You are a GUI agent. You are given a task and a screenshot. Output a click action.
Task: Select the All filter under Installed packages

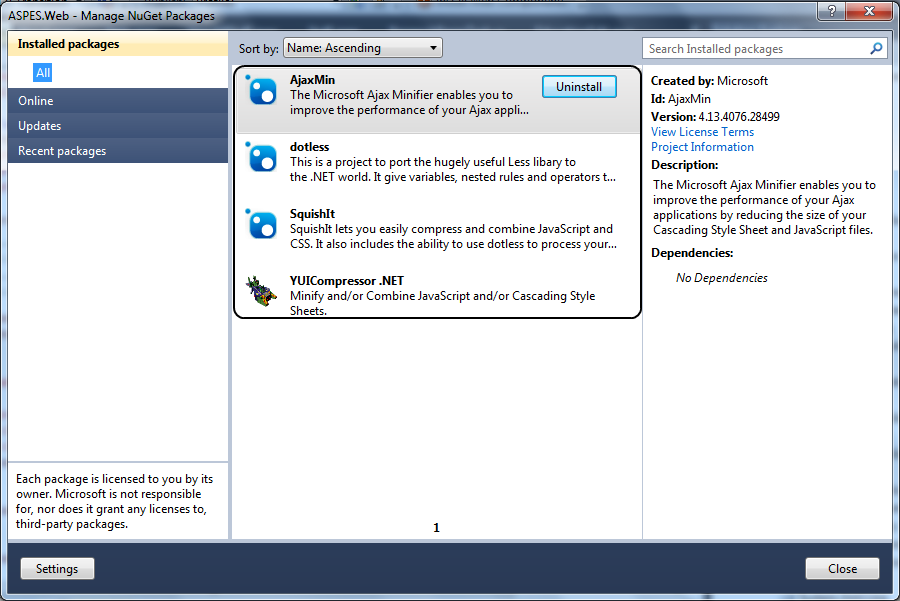point(42,73)
